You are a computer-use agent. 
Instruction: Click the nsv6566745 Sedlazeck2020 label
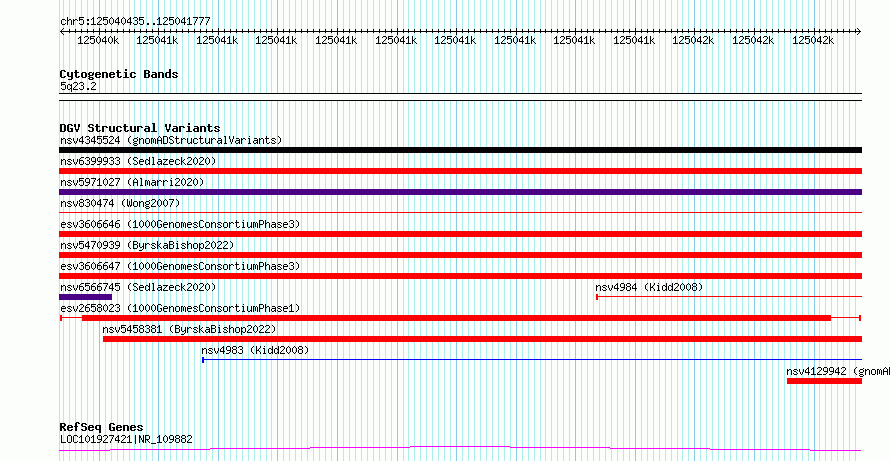(x=138, y=287)
